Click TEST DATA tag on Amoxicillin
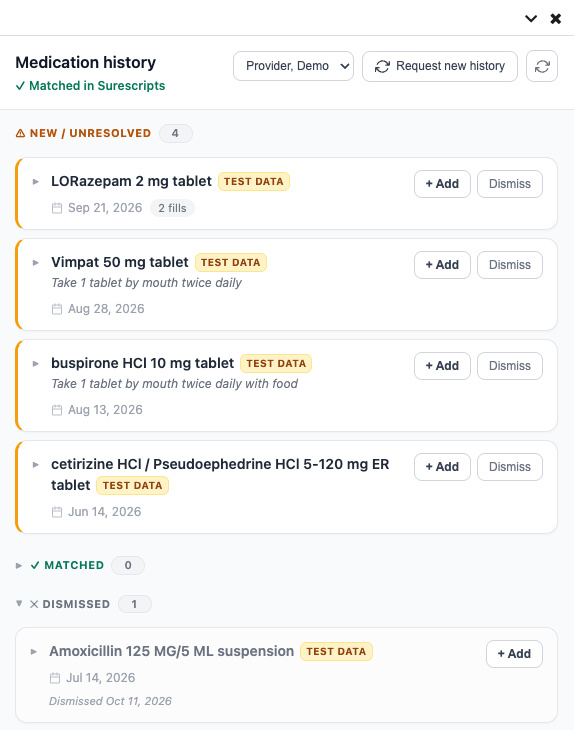 pyautogui.click(x=336, y=652)
